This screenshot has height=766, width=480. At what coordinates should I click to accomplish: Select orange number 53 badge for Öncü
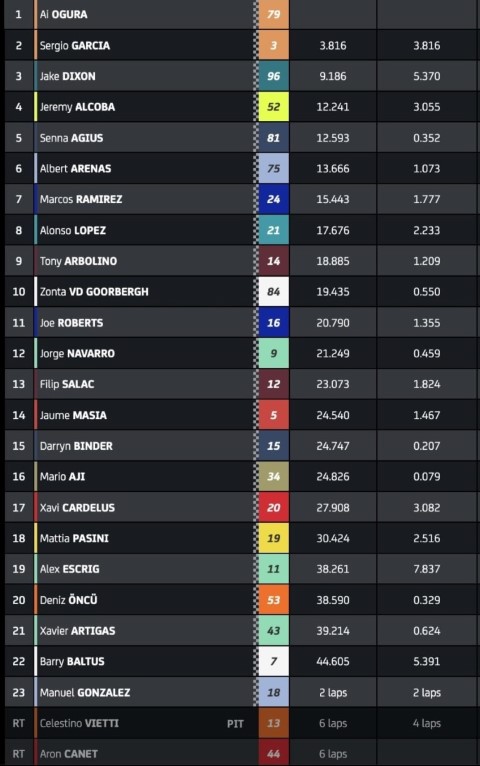point(273,600)
